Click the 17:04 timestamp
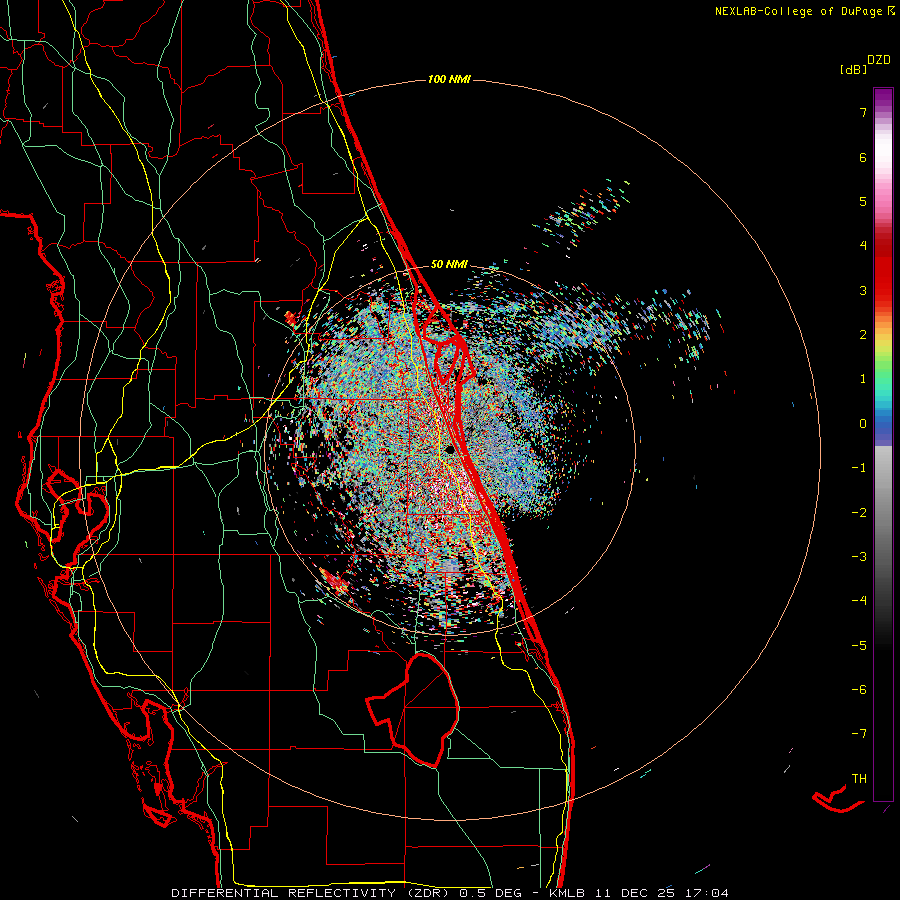The height and width of the screenshot is (900, 900). pos(706,893)
